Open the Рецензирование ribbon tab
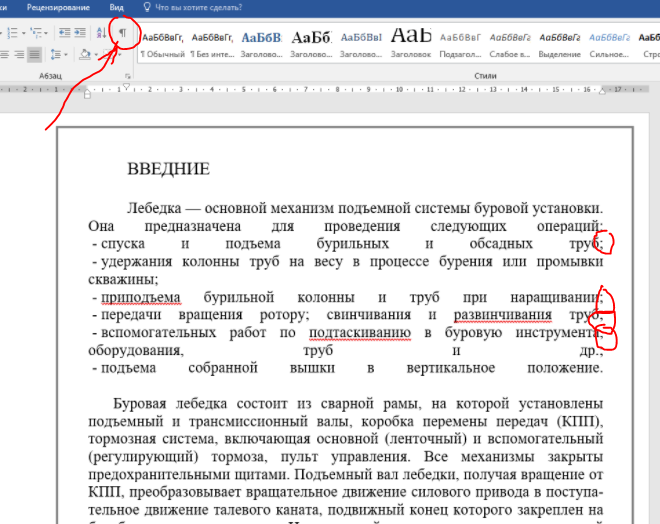660x524 pixels. (56, 6)
